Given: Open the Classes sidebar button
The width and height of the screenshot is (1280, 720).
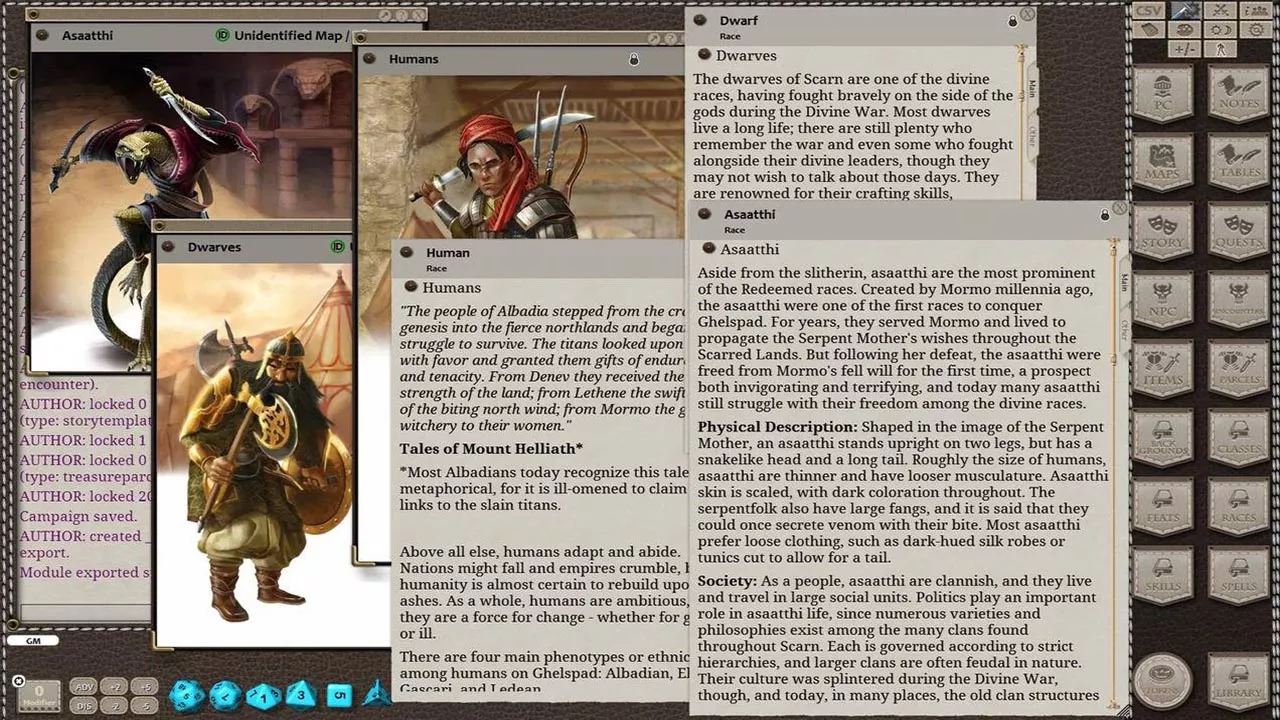Looking at the screenshot, I should (x=1238, y=438).
